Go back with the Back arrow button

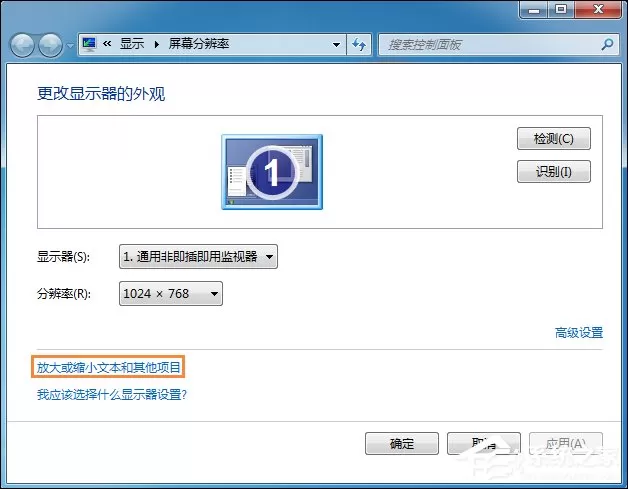[22, 45]
